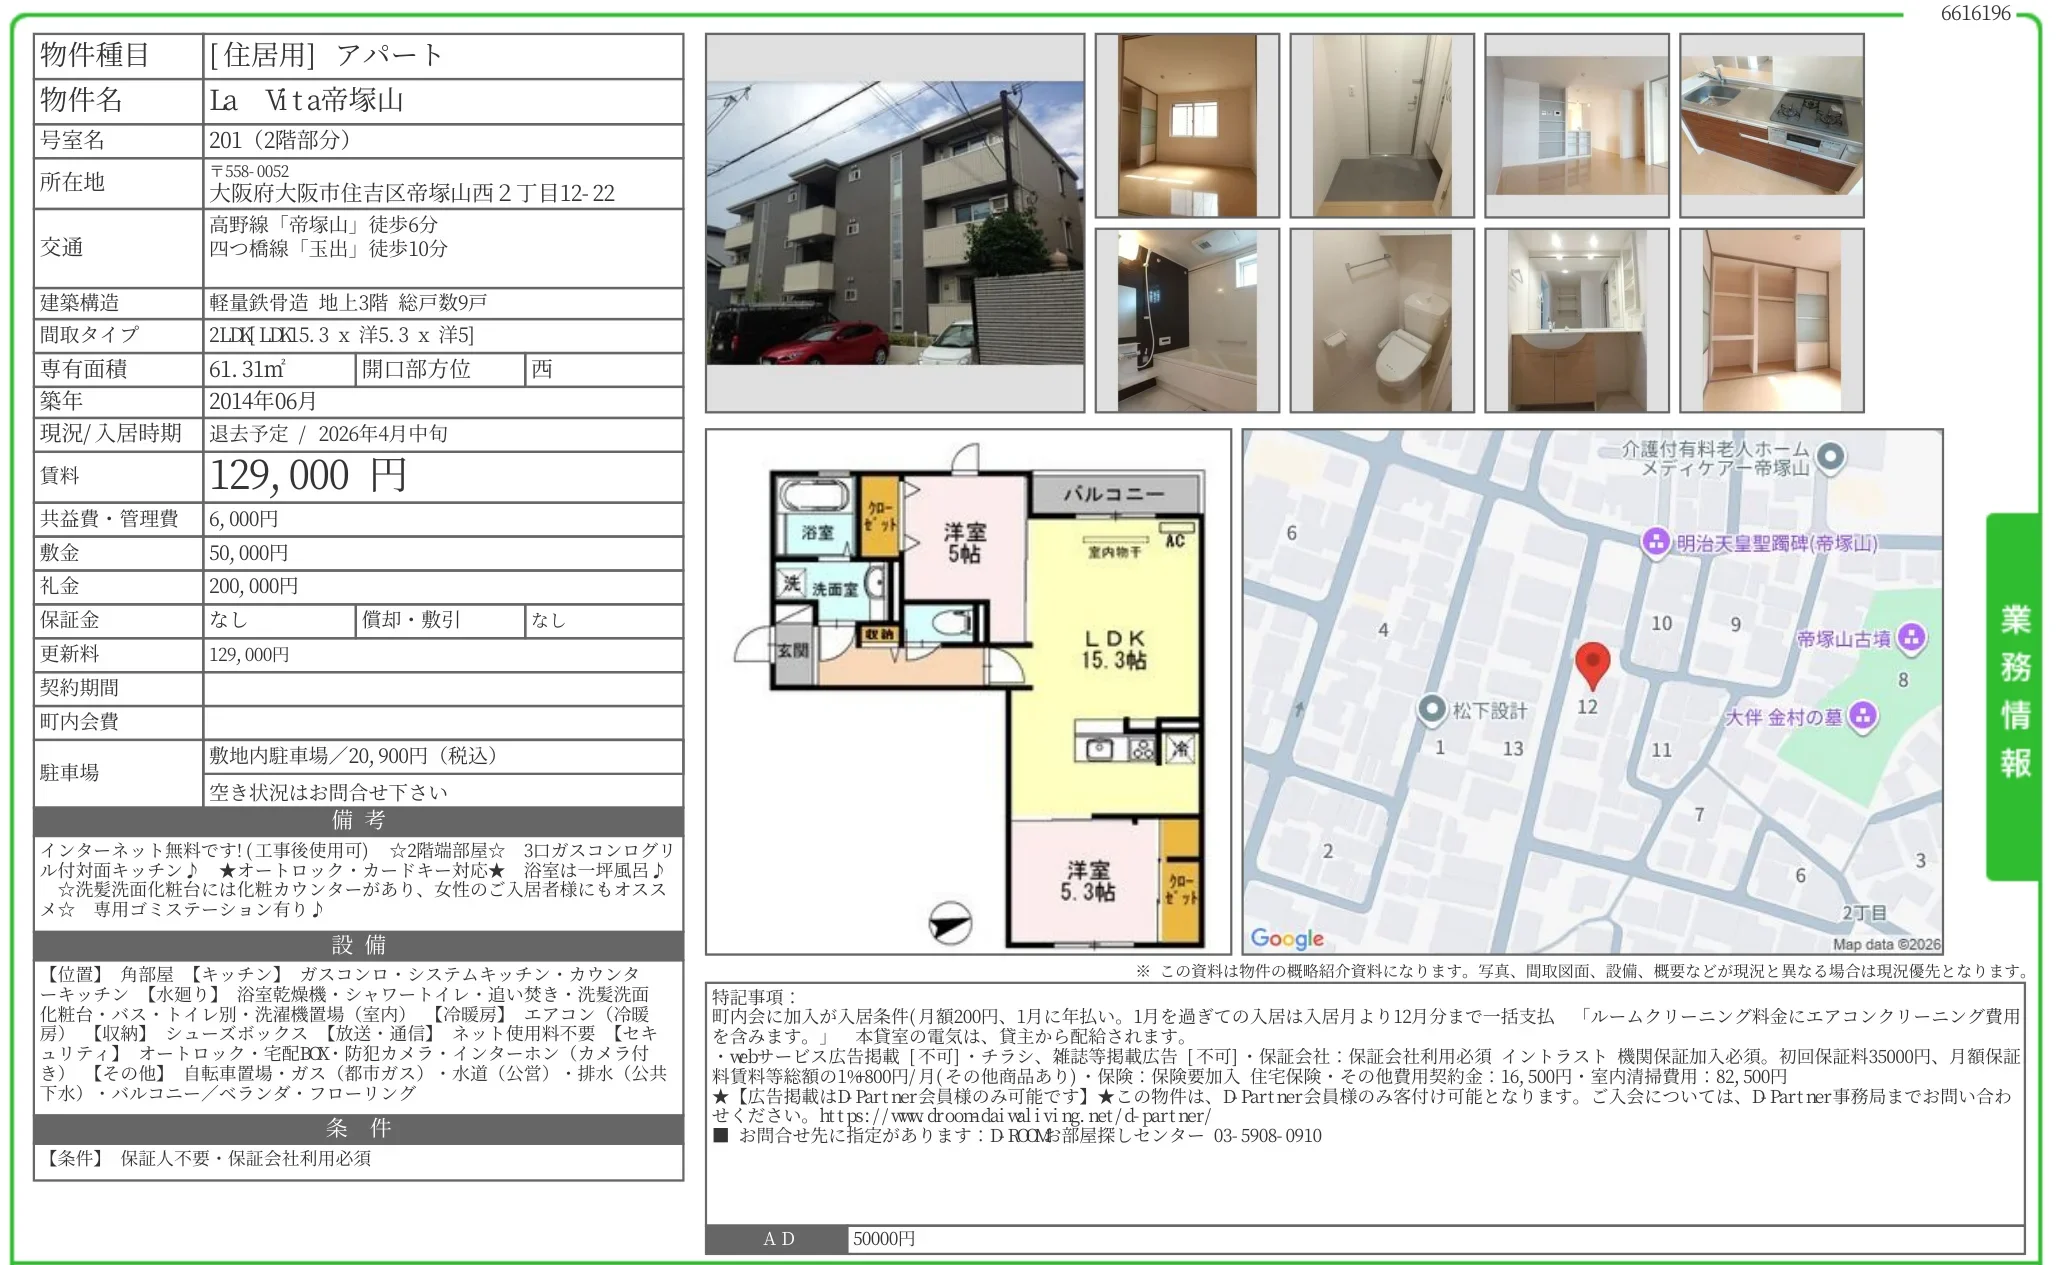
Task: Open the building exterior photo
Action: pos(895,223)
